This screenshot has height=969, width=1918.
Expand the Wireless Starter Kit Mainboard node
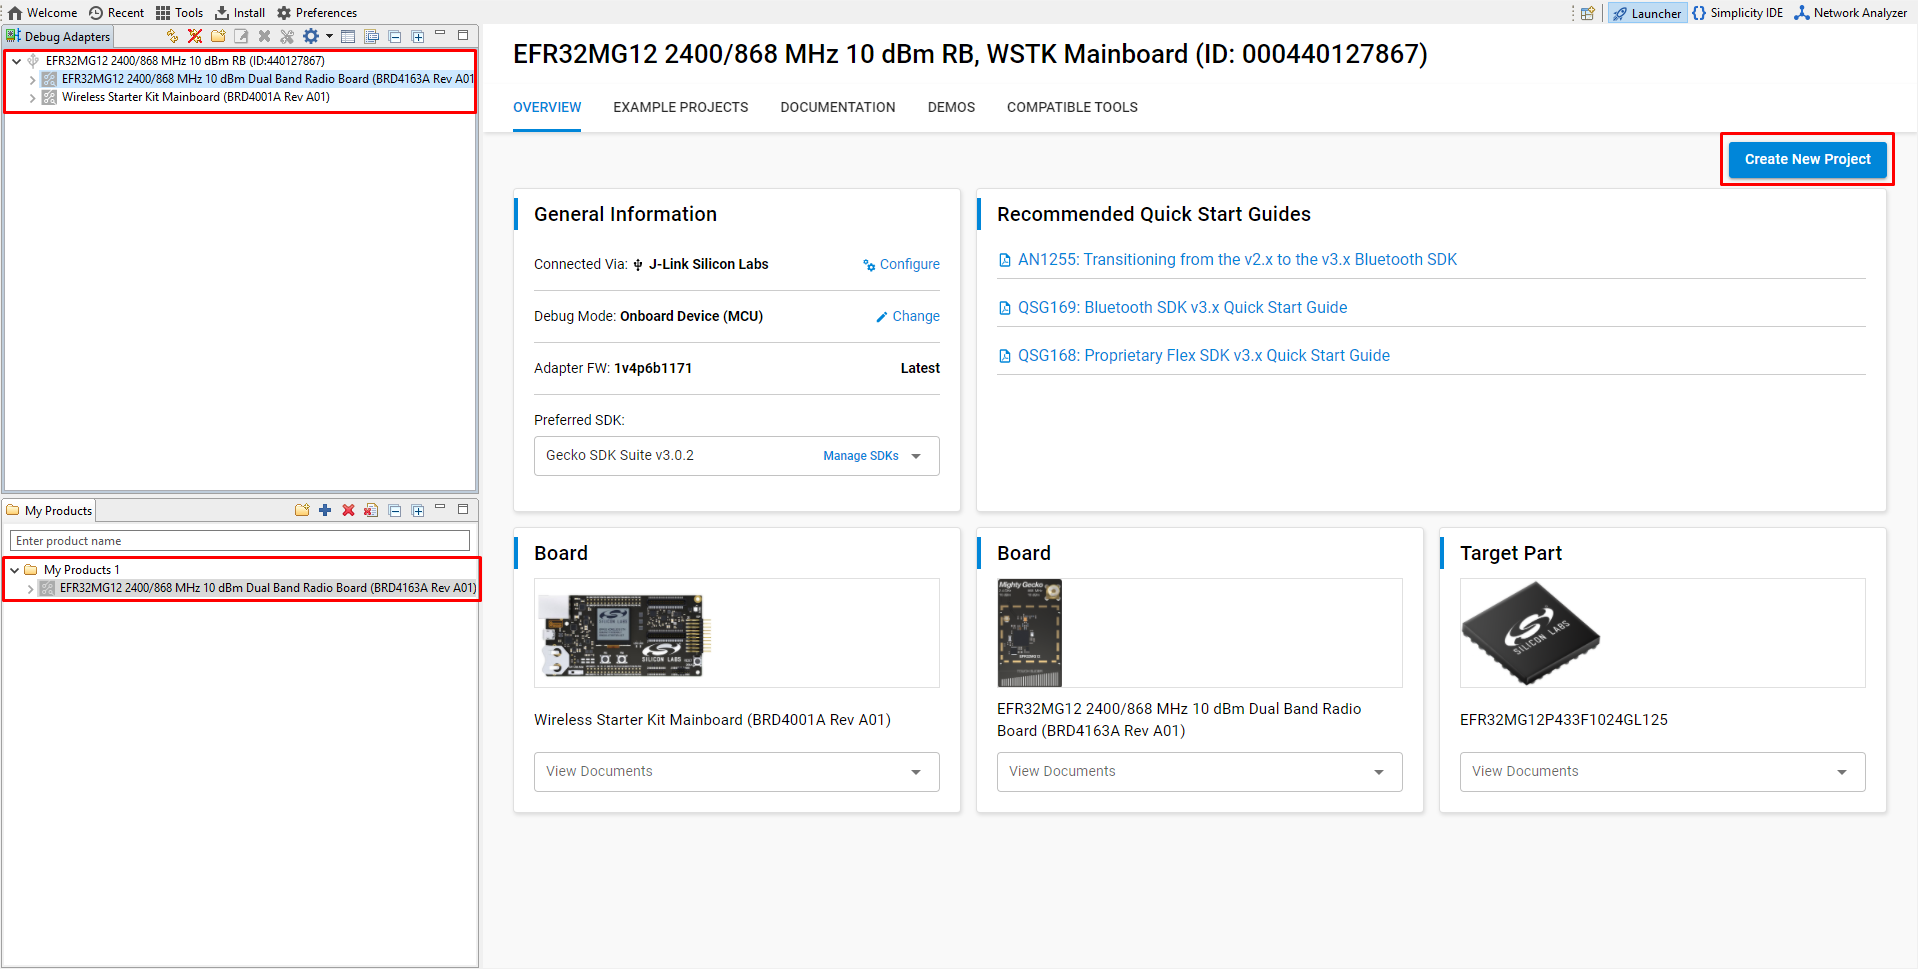click(32, 98)
